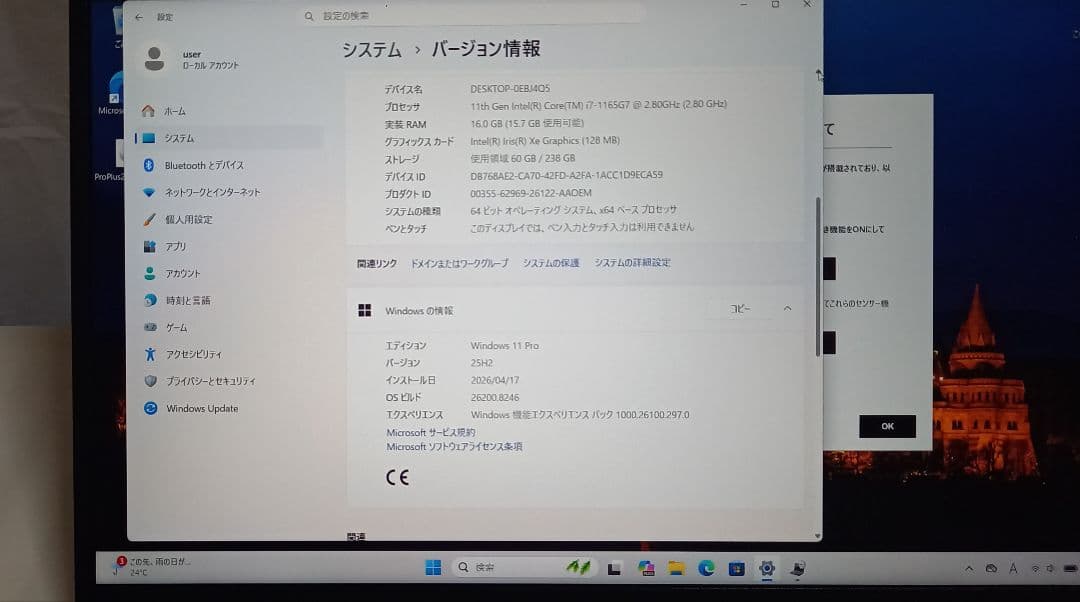Click the Settings gear on the taskbar
Image resolution: width=1080 pixels, height=602 pixels.
click(767, 568)
